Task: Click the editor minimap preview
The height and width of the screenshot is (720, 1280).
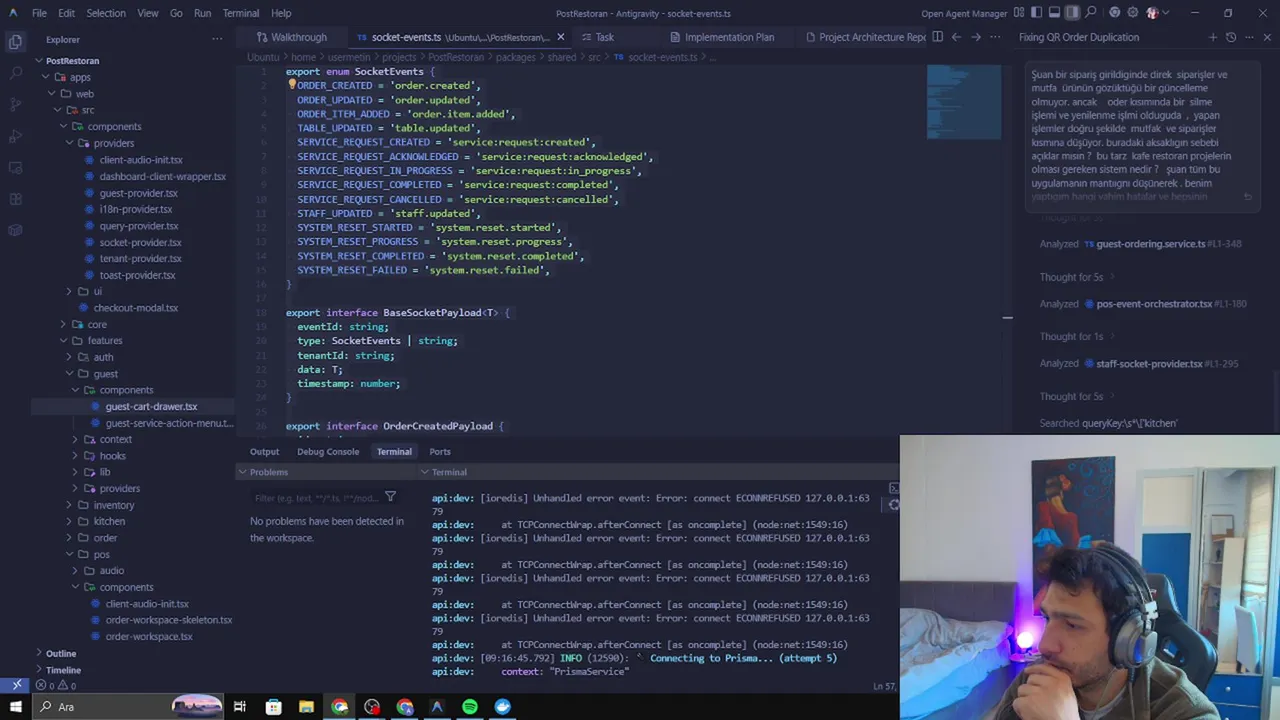Action: tap(964, 102)
